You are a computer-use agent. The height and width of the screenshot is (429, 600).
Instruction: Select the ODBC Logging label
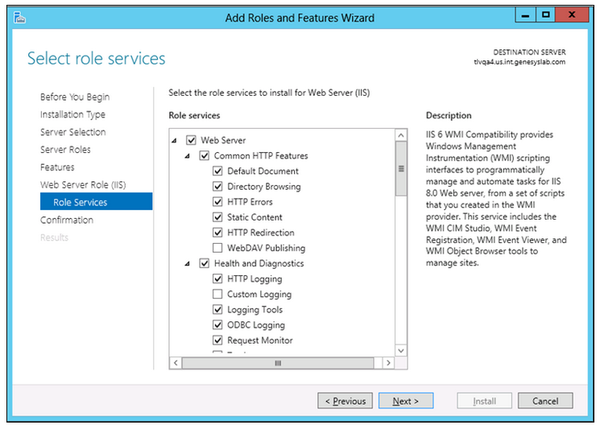(256, 325)
